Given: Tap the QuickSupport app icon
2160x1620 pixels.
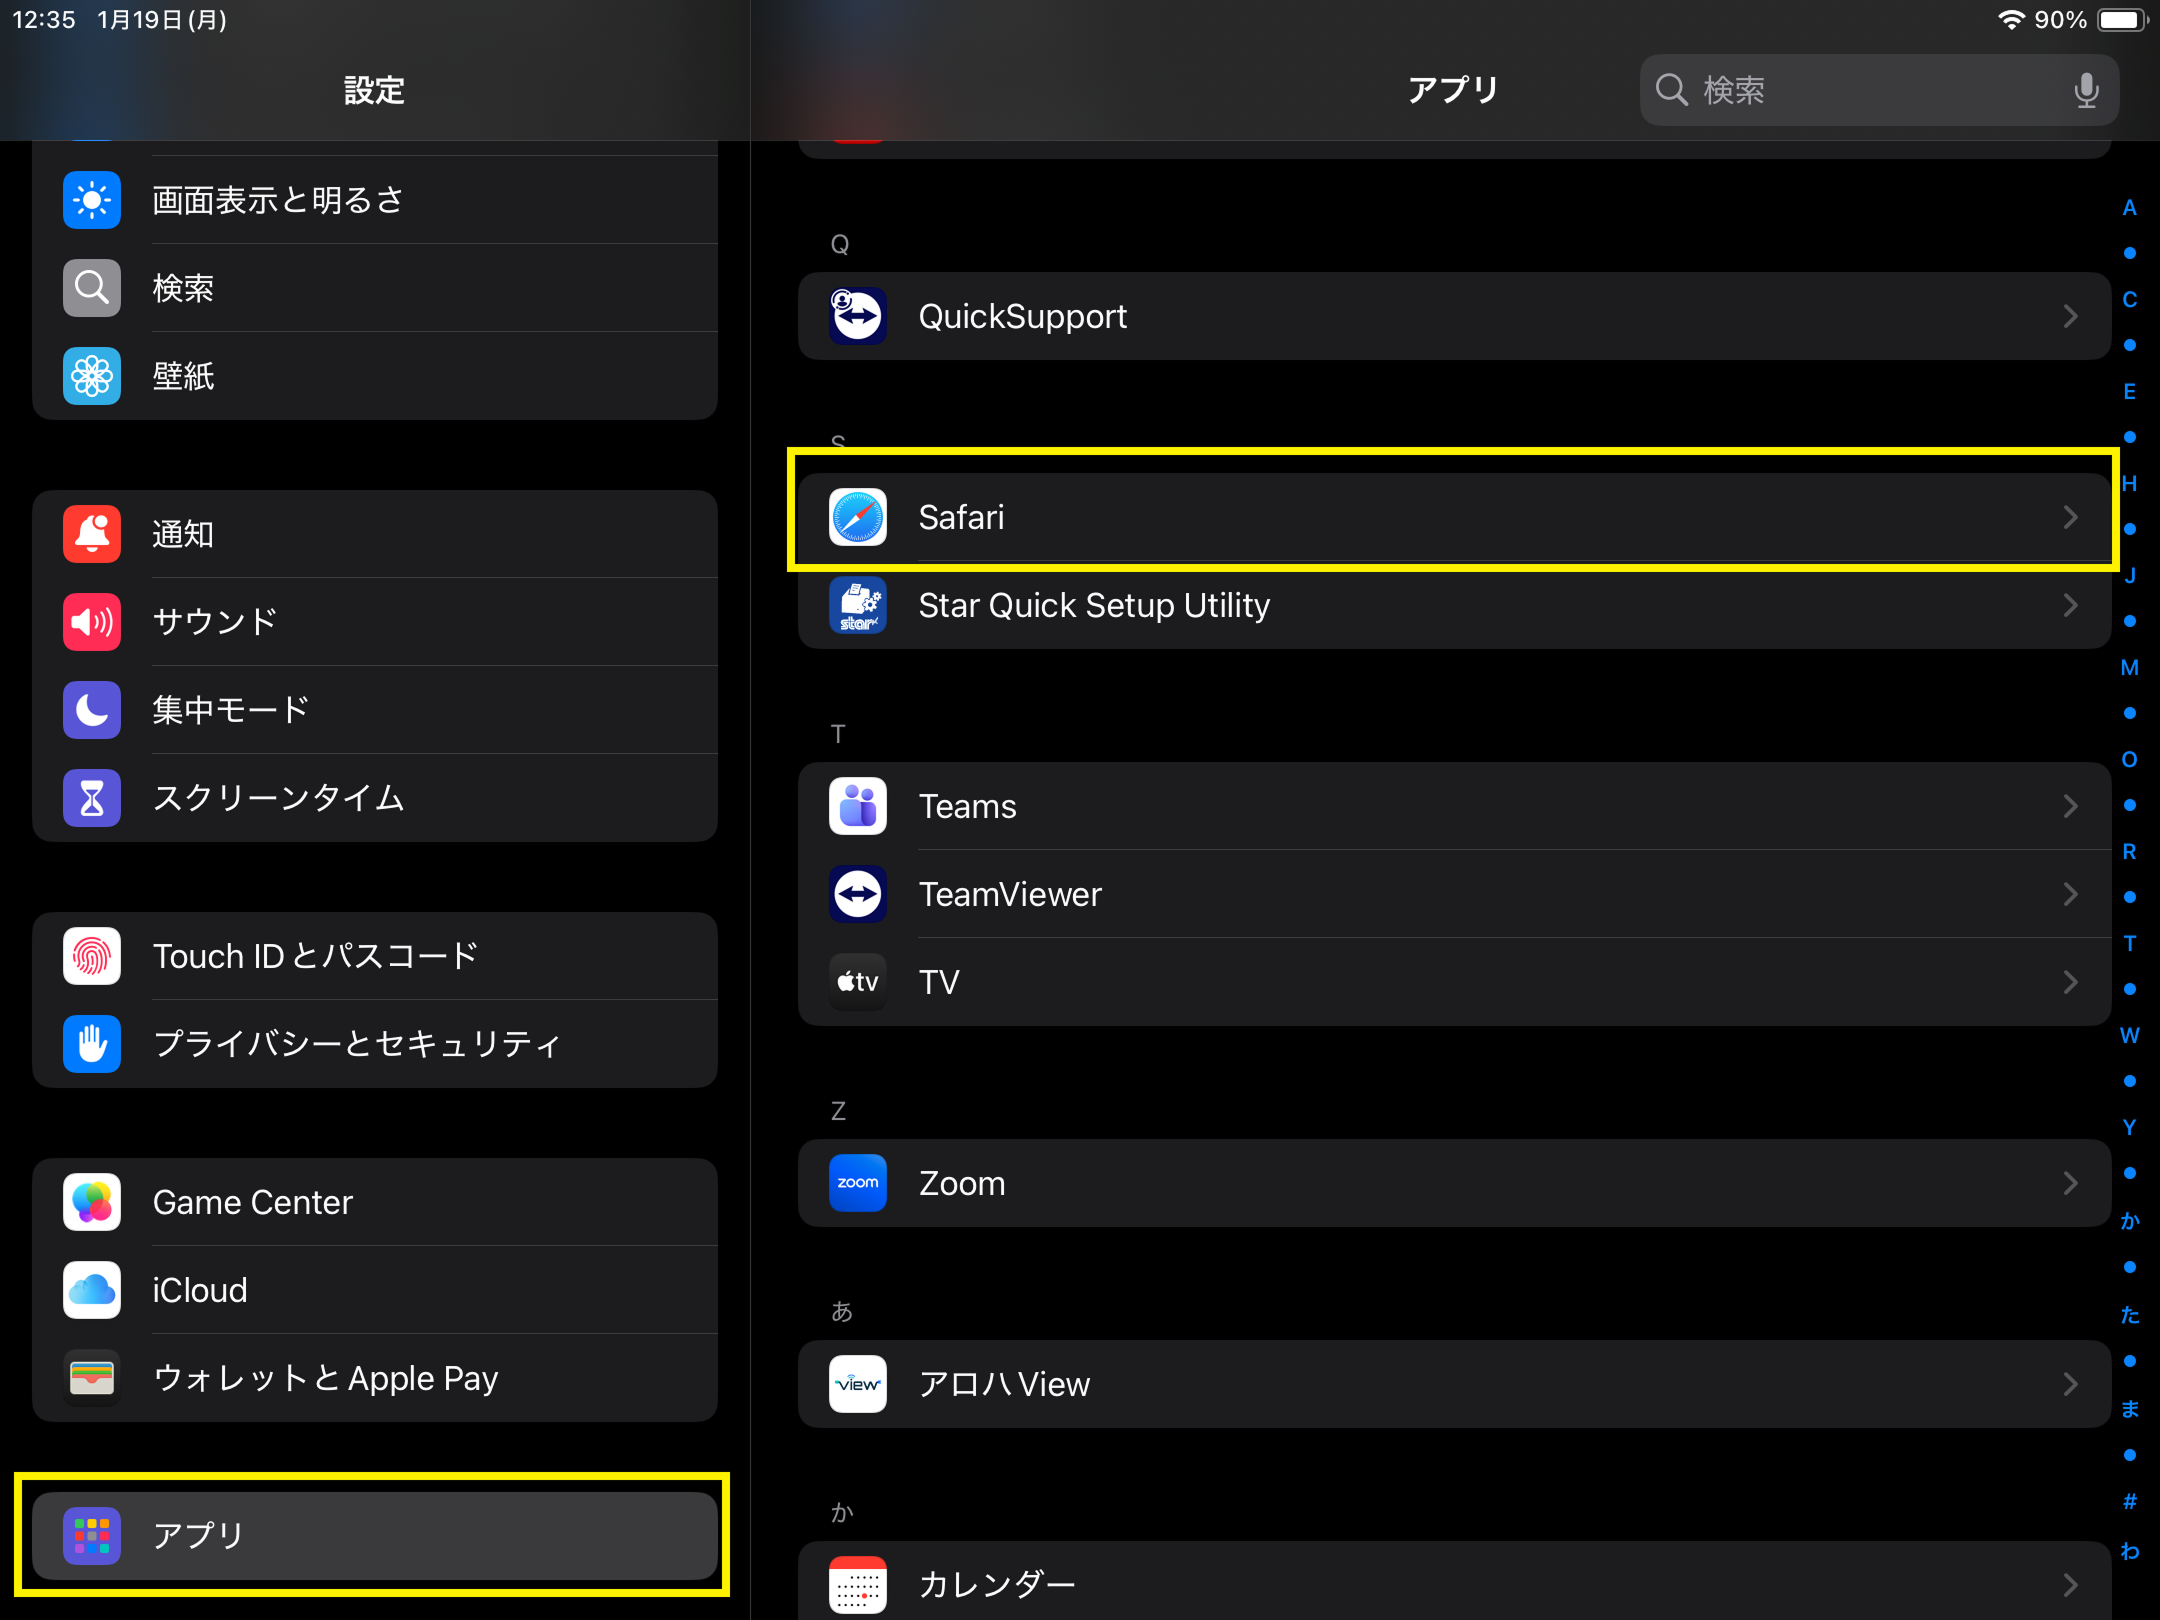Looking at the screenshot, I should click(x=857, y=316).
